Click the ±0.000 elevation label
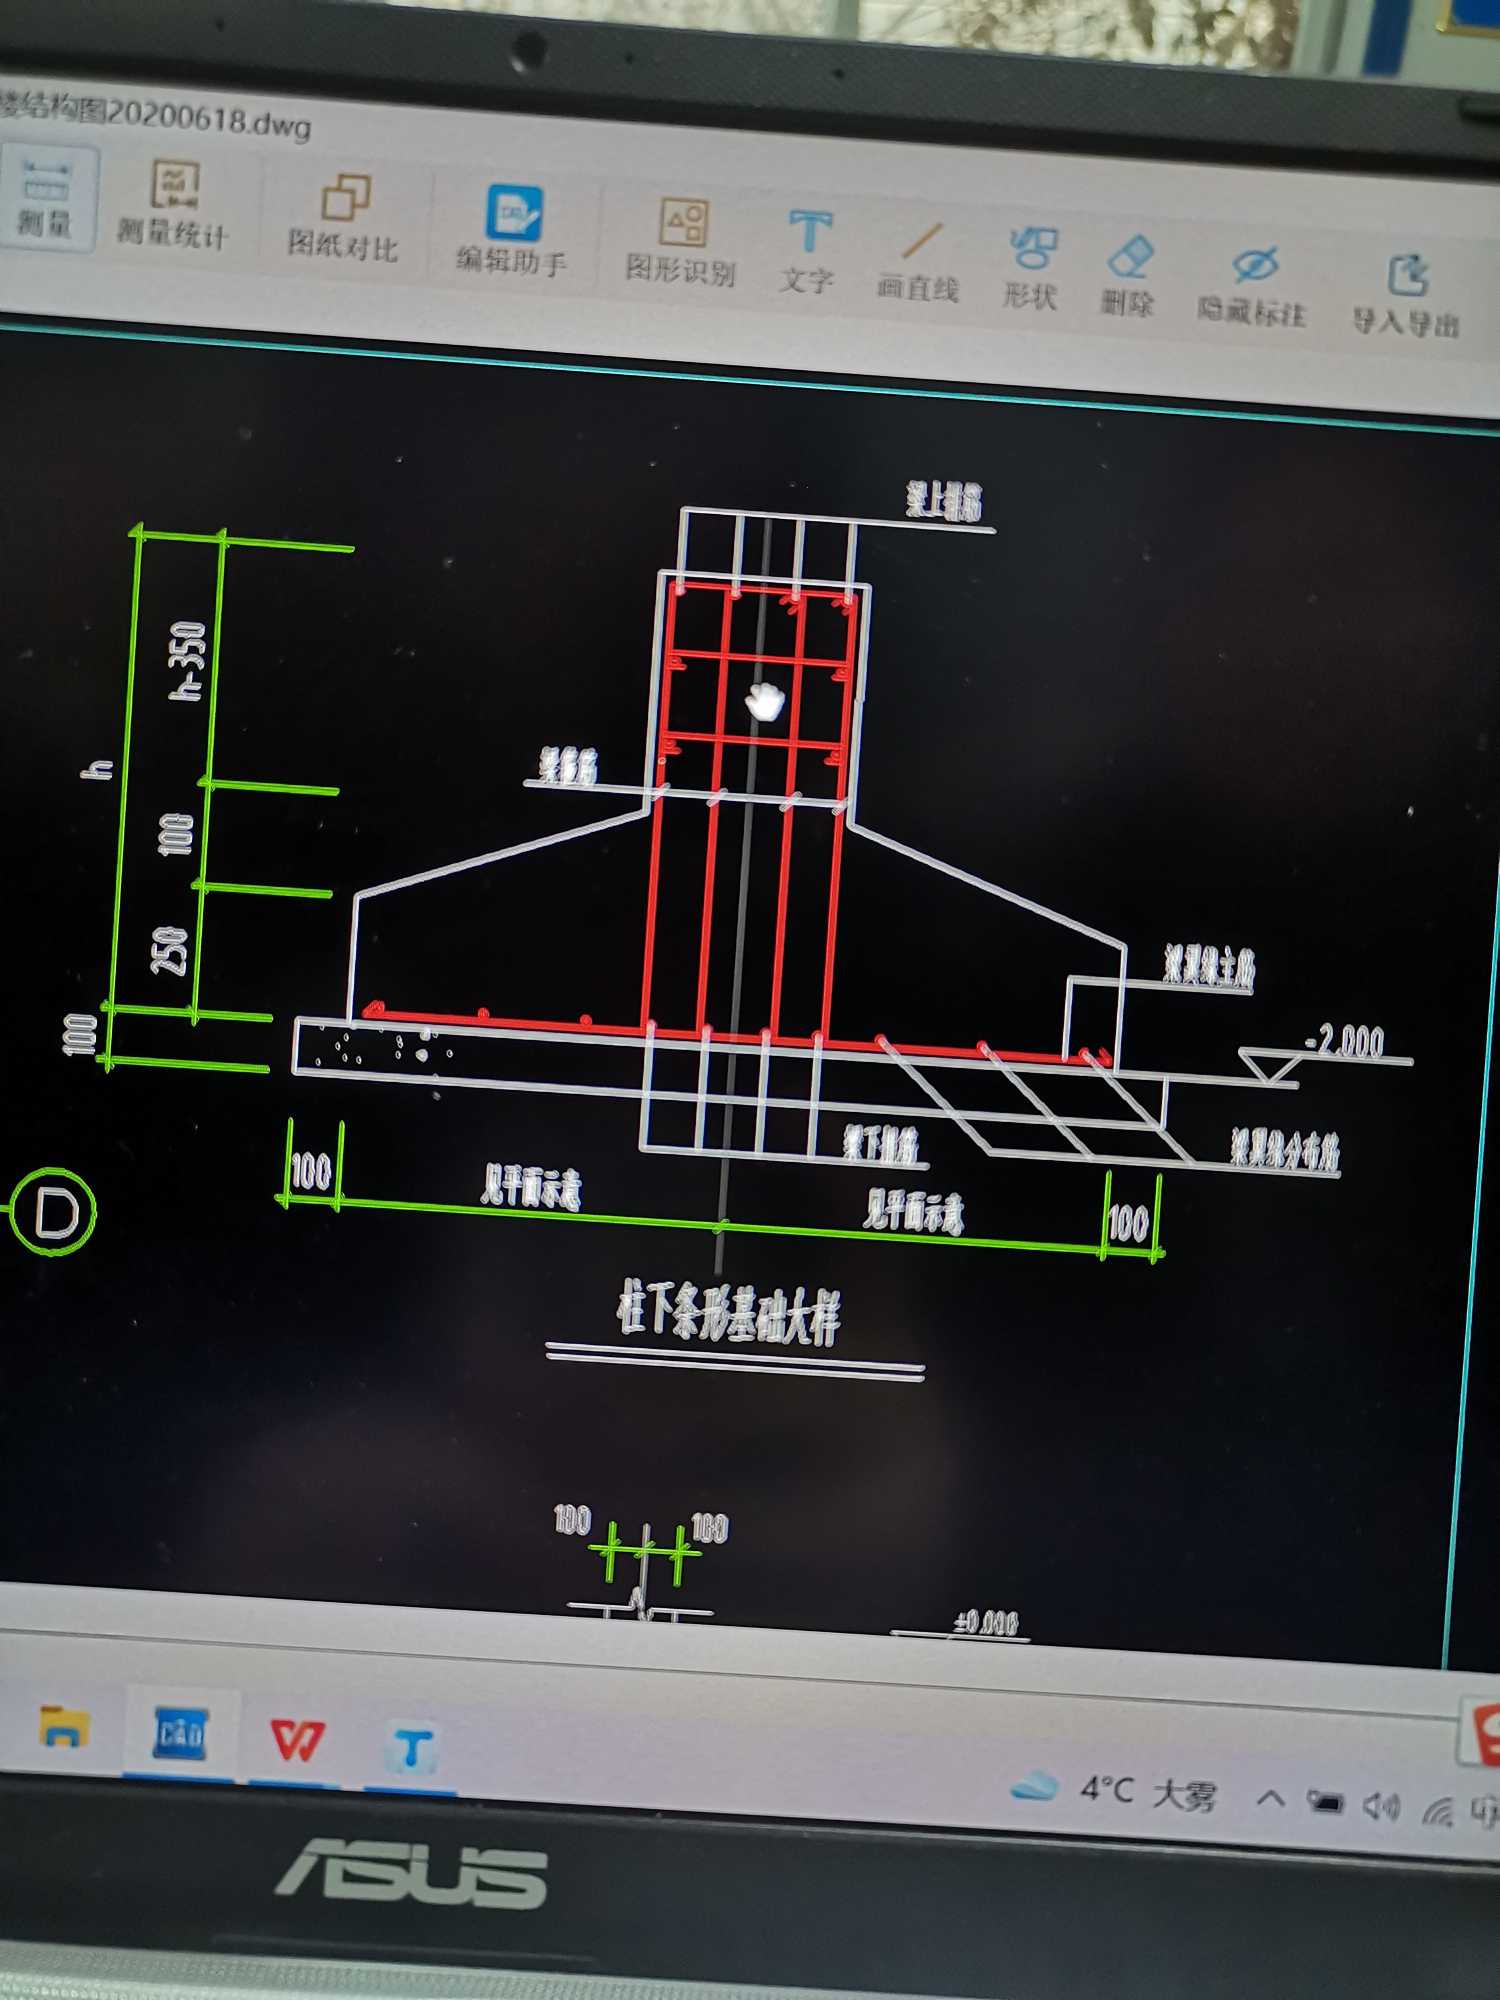Viewport: 1500px width, 2000px height. 986,1622
